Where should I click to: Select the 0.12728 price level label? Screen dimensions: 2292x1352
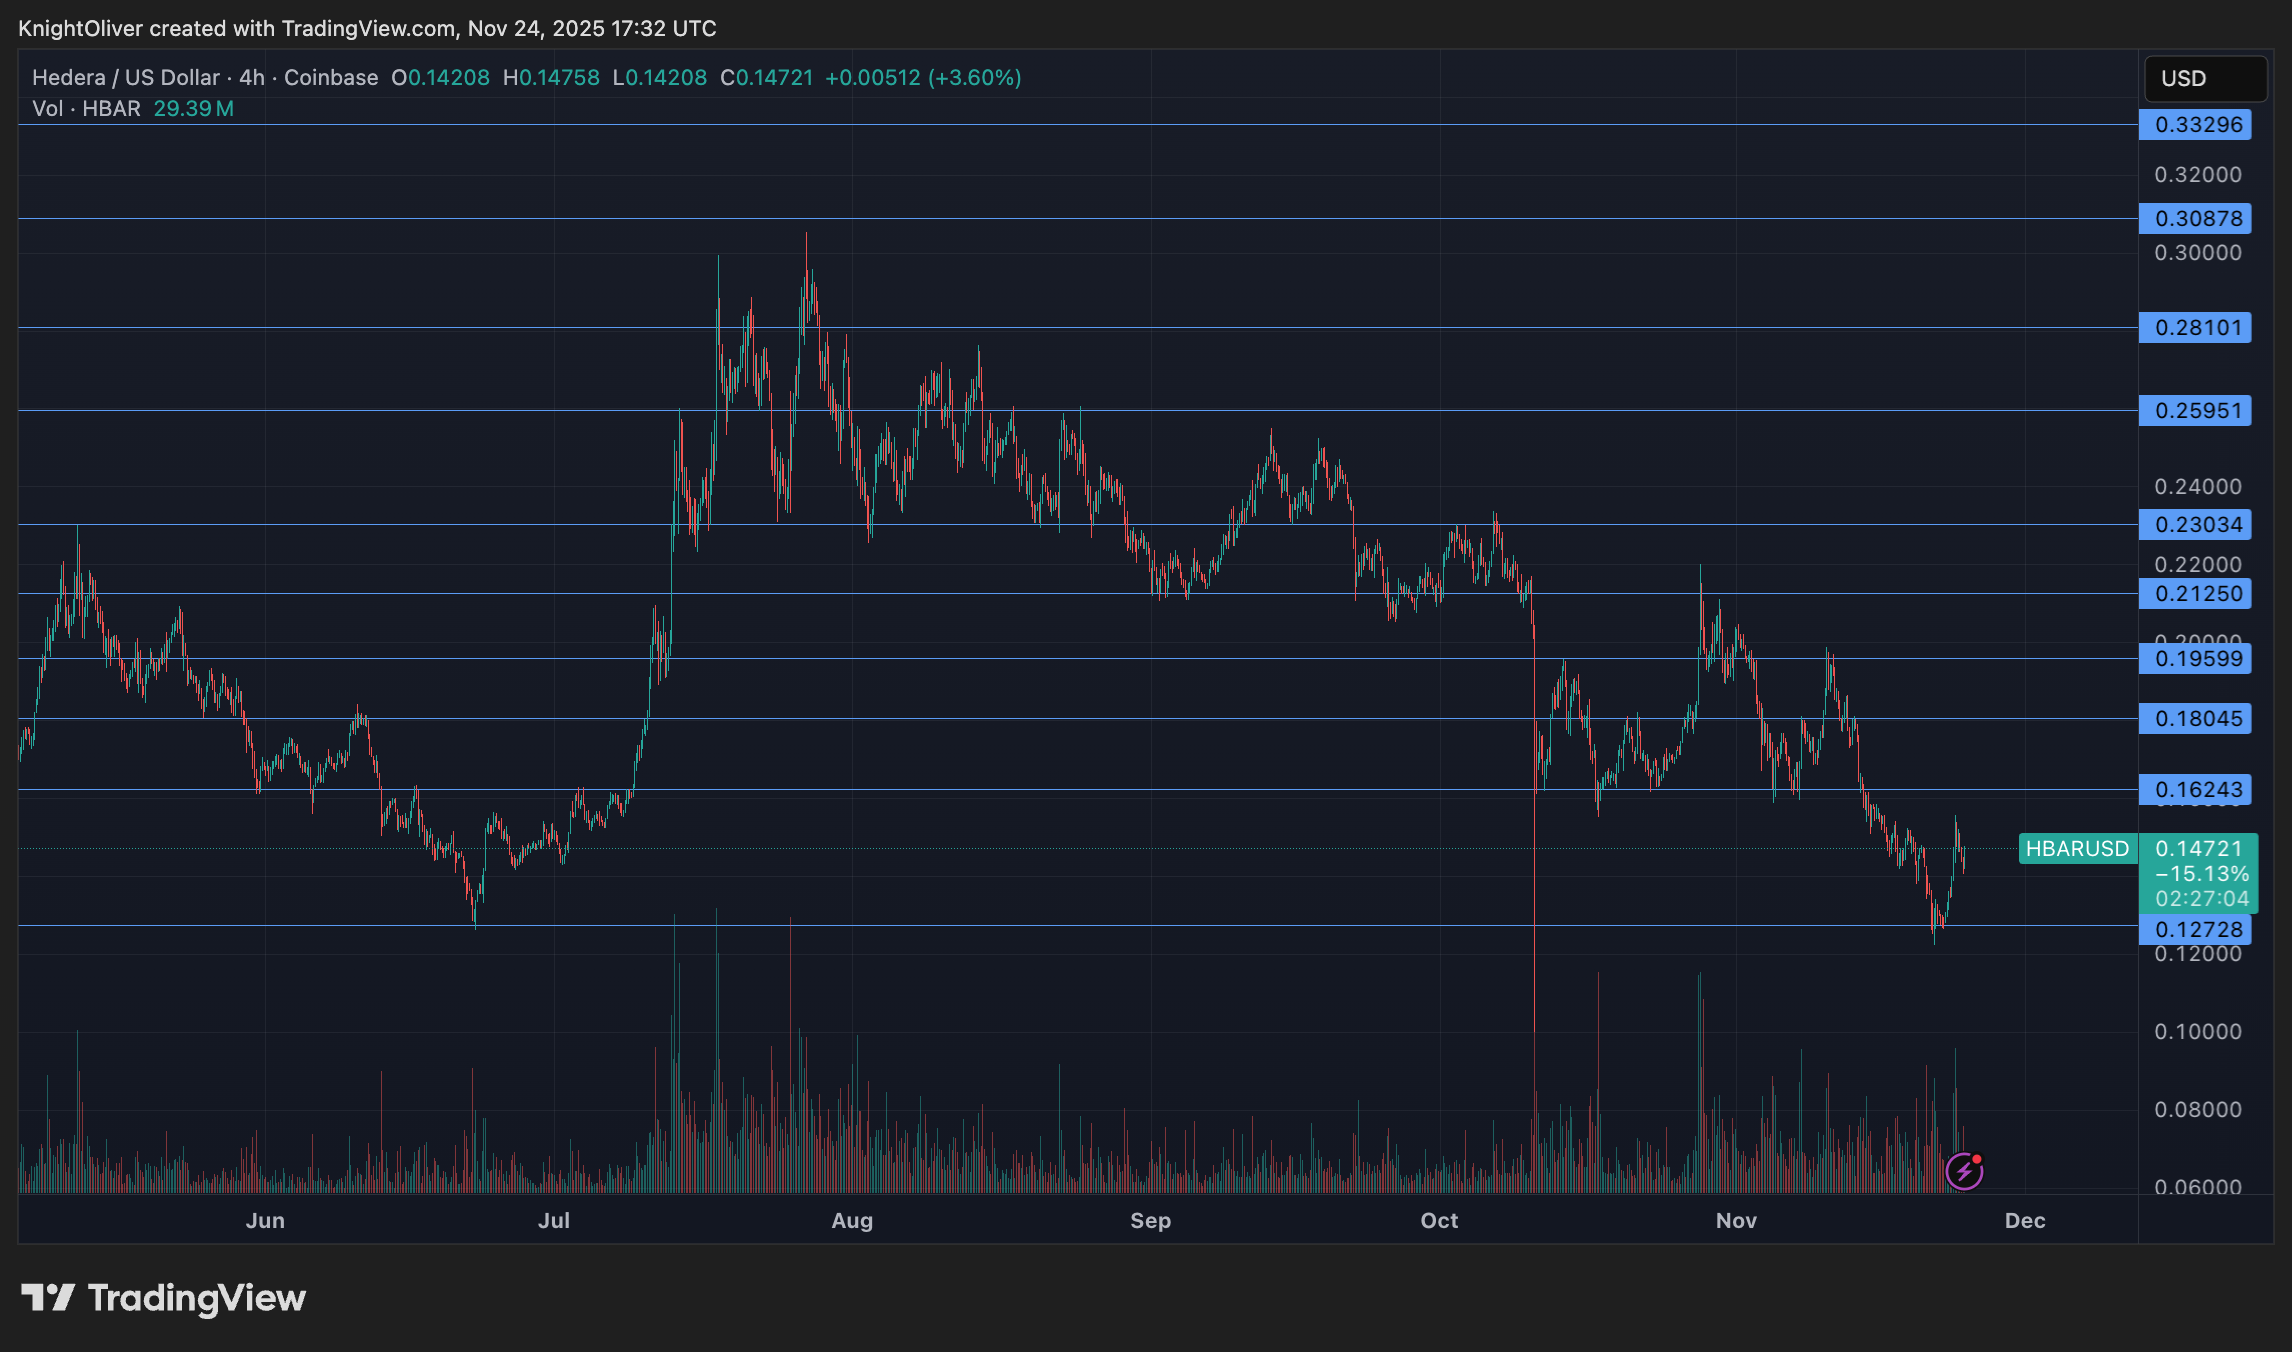click(x=2195, y=930)
